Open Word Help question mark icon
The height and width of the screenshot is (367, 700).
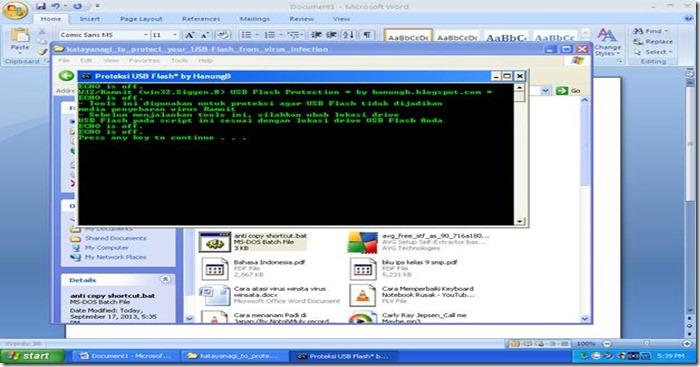tap(688, 19)
